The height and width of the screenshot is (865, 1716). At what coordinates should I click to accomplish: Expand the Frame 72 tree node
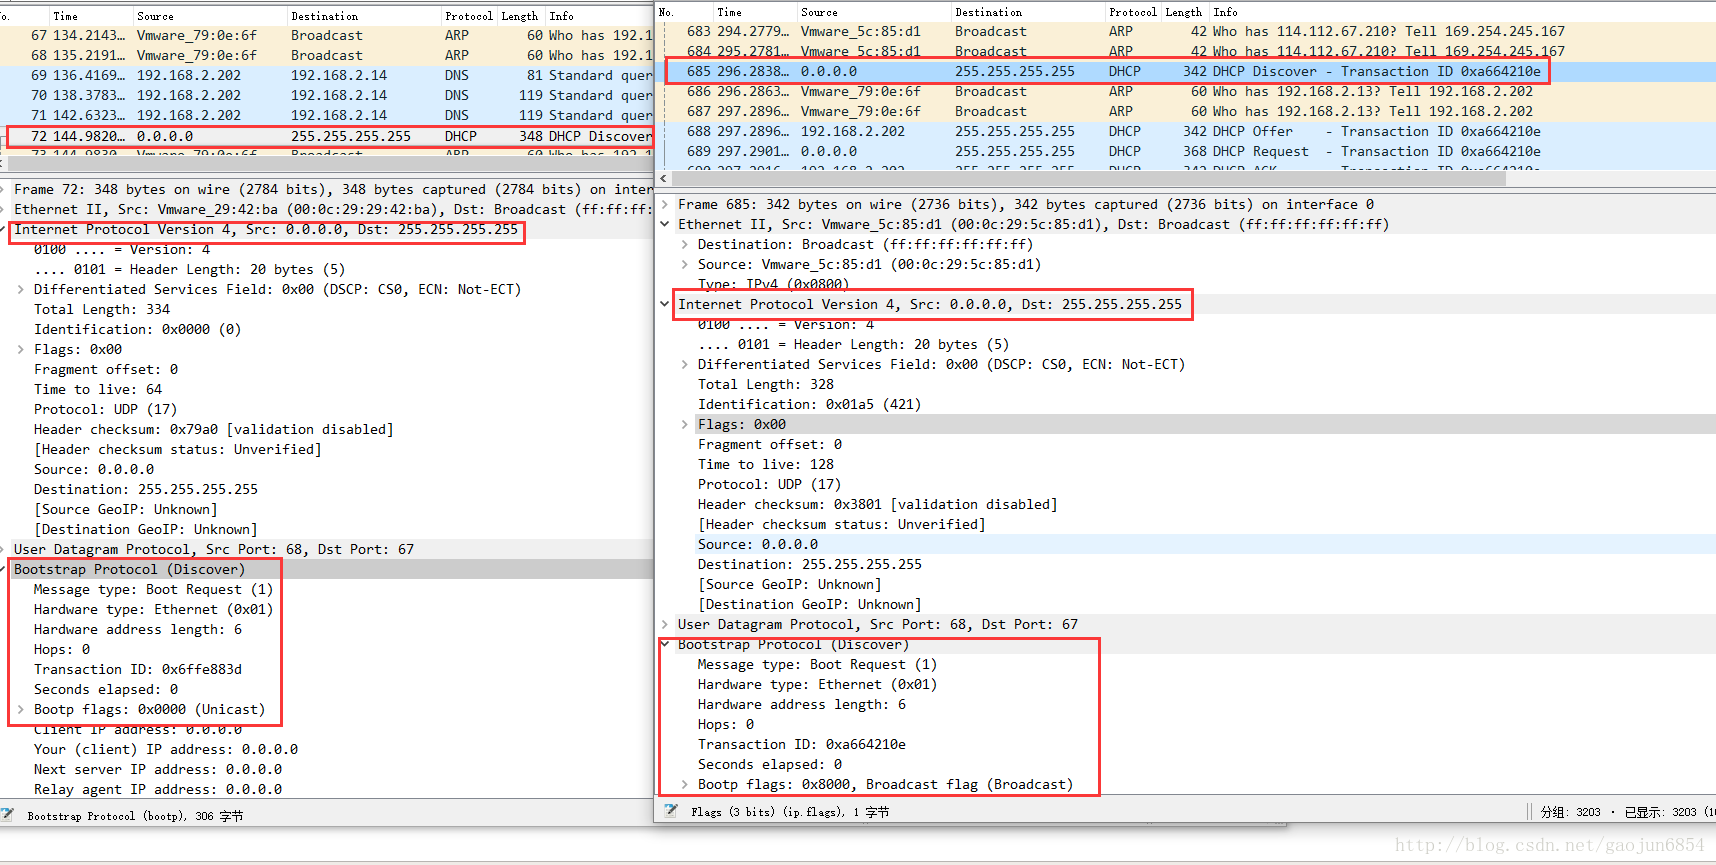click(4, 189)
